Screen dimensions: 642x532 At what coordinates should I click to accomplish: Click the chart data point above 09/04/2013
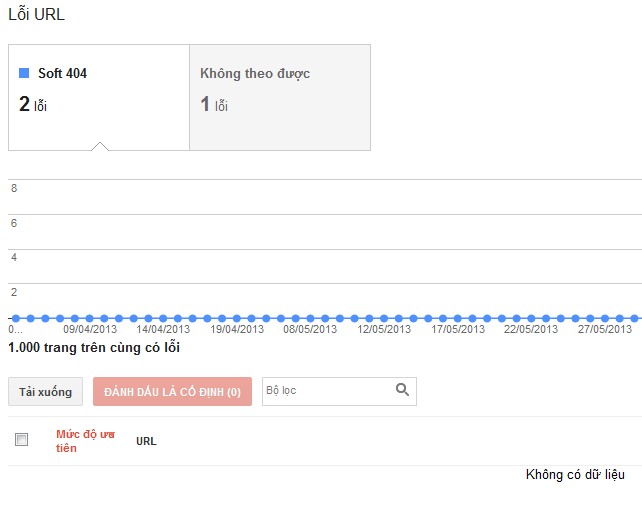point(90,318)
